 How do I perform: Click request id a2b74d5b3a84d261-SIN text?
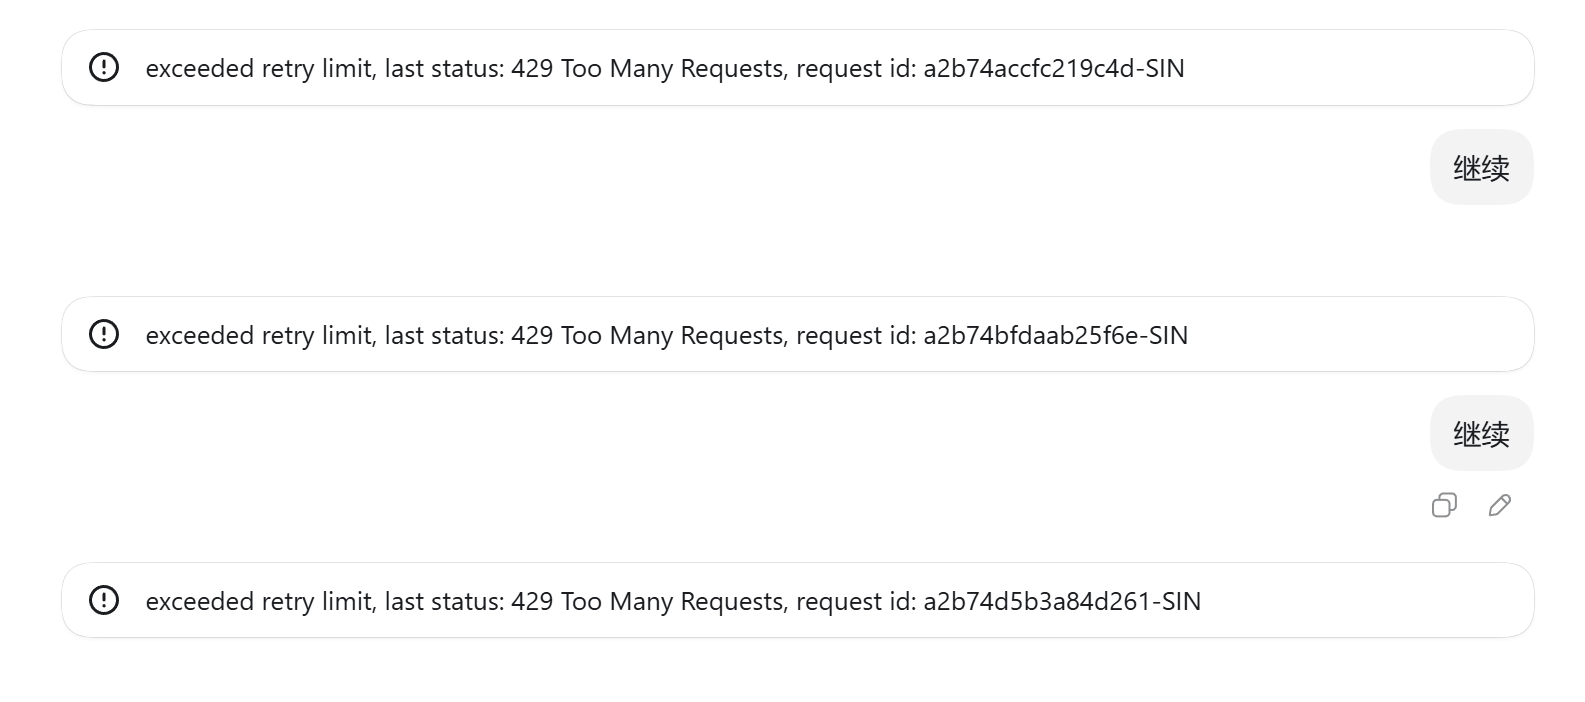click(1062, 601)
